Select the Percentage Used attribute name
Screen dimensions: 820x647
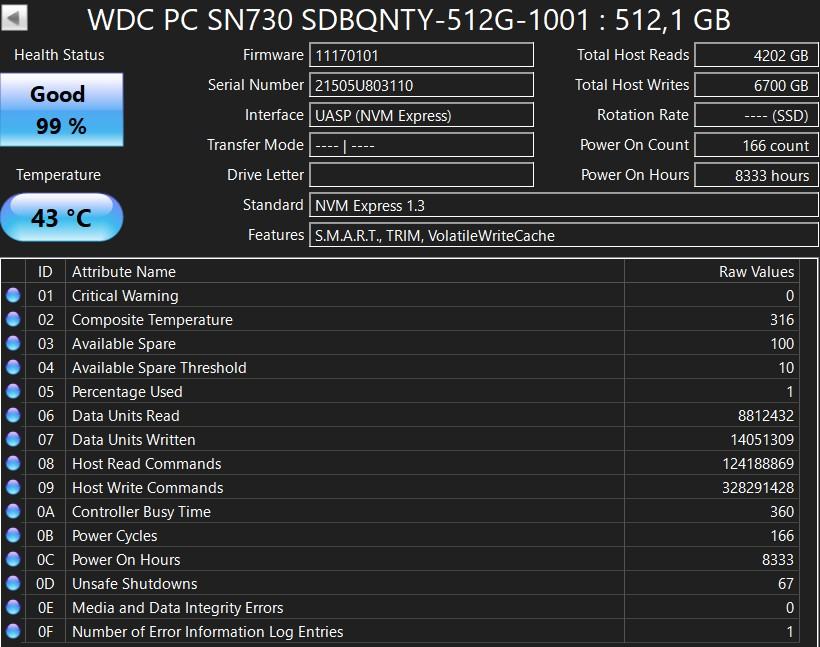127,391
